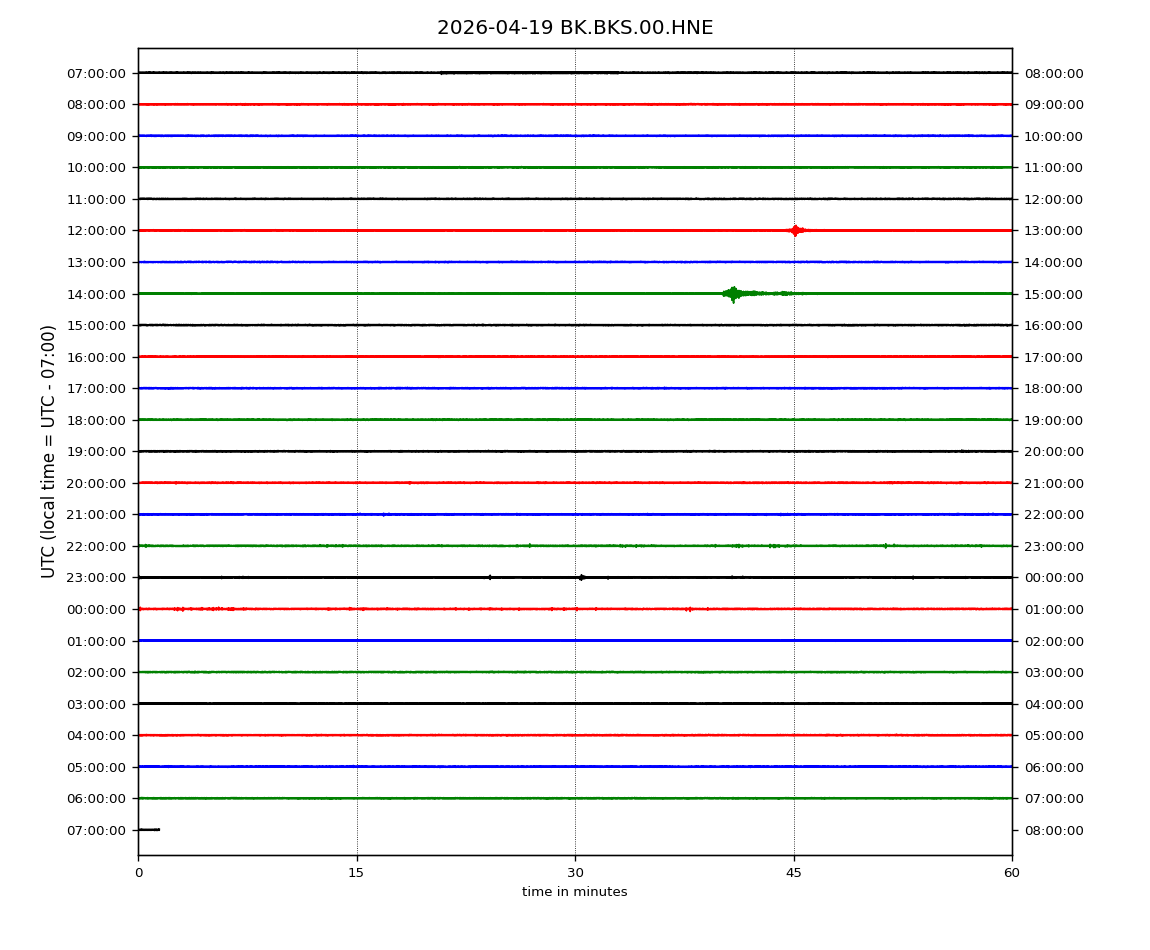Click the black spike near minute 30 on the 23:00 UTC trace

click(581, 577)
